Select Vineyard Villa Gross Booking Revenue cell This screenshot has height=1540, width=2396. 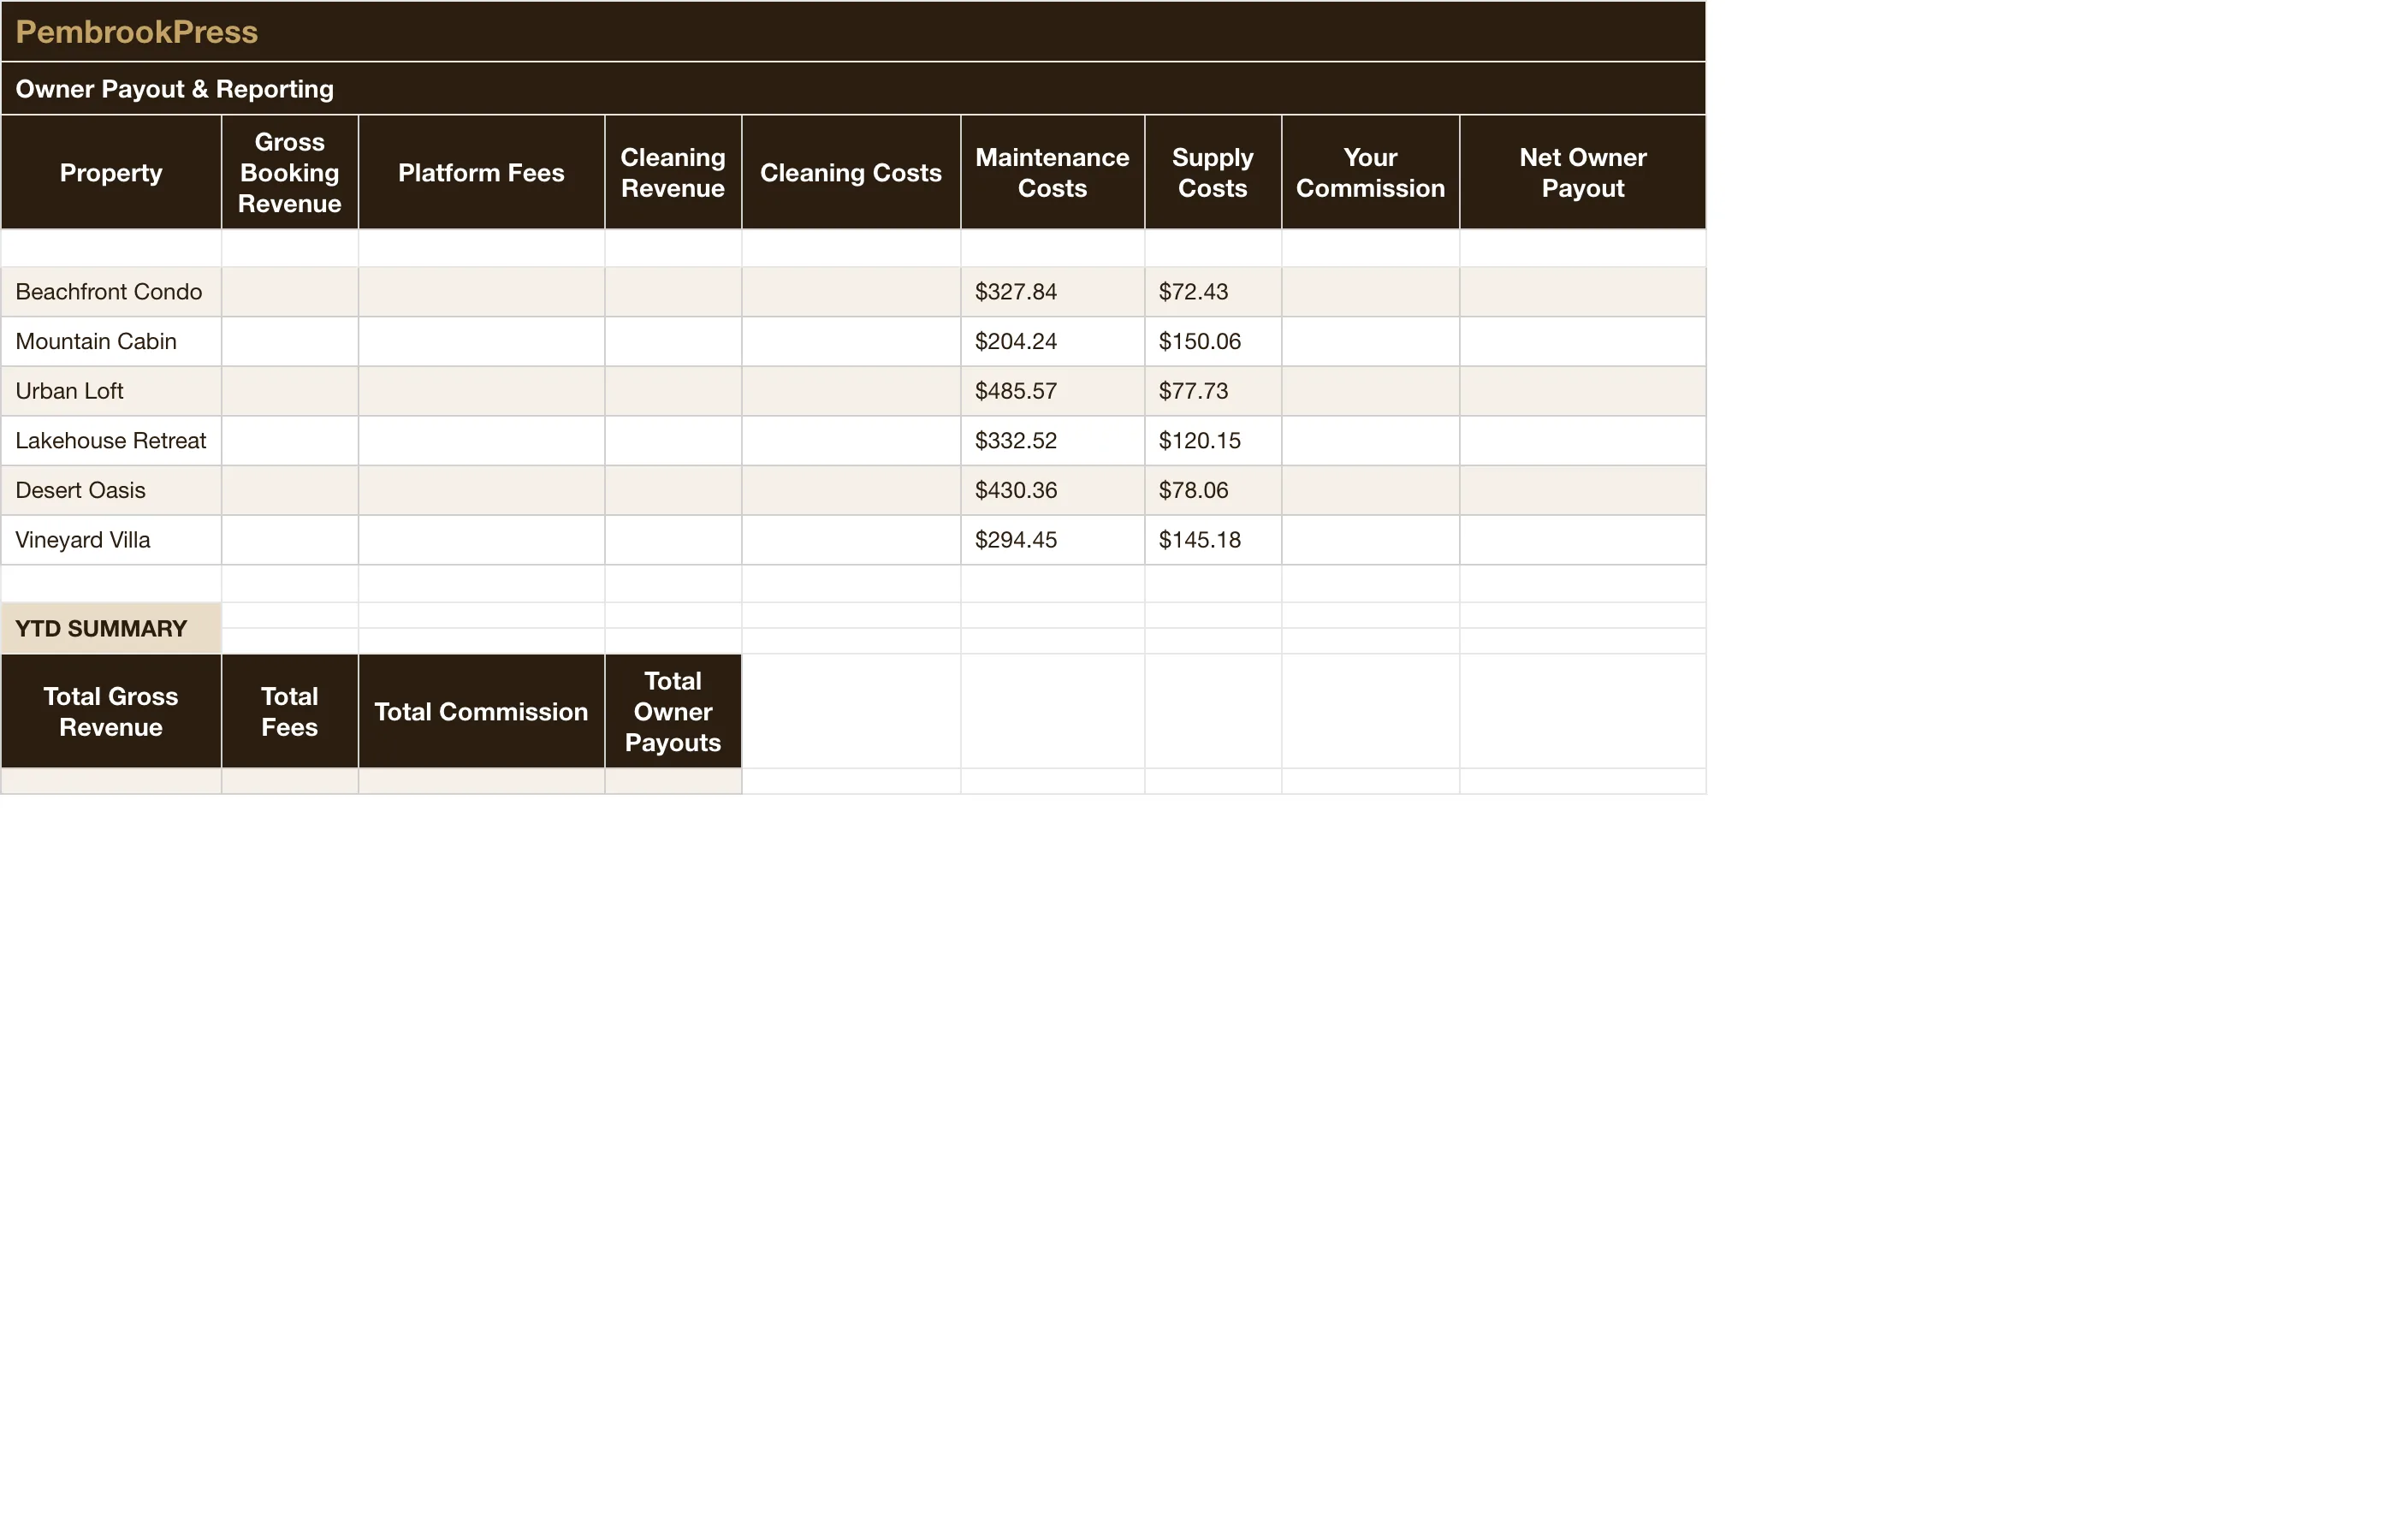pos(290,540)
